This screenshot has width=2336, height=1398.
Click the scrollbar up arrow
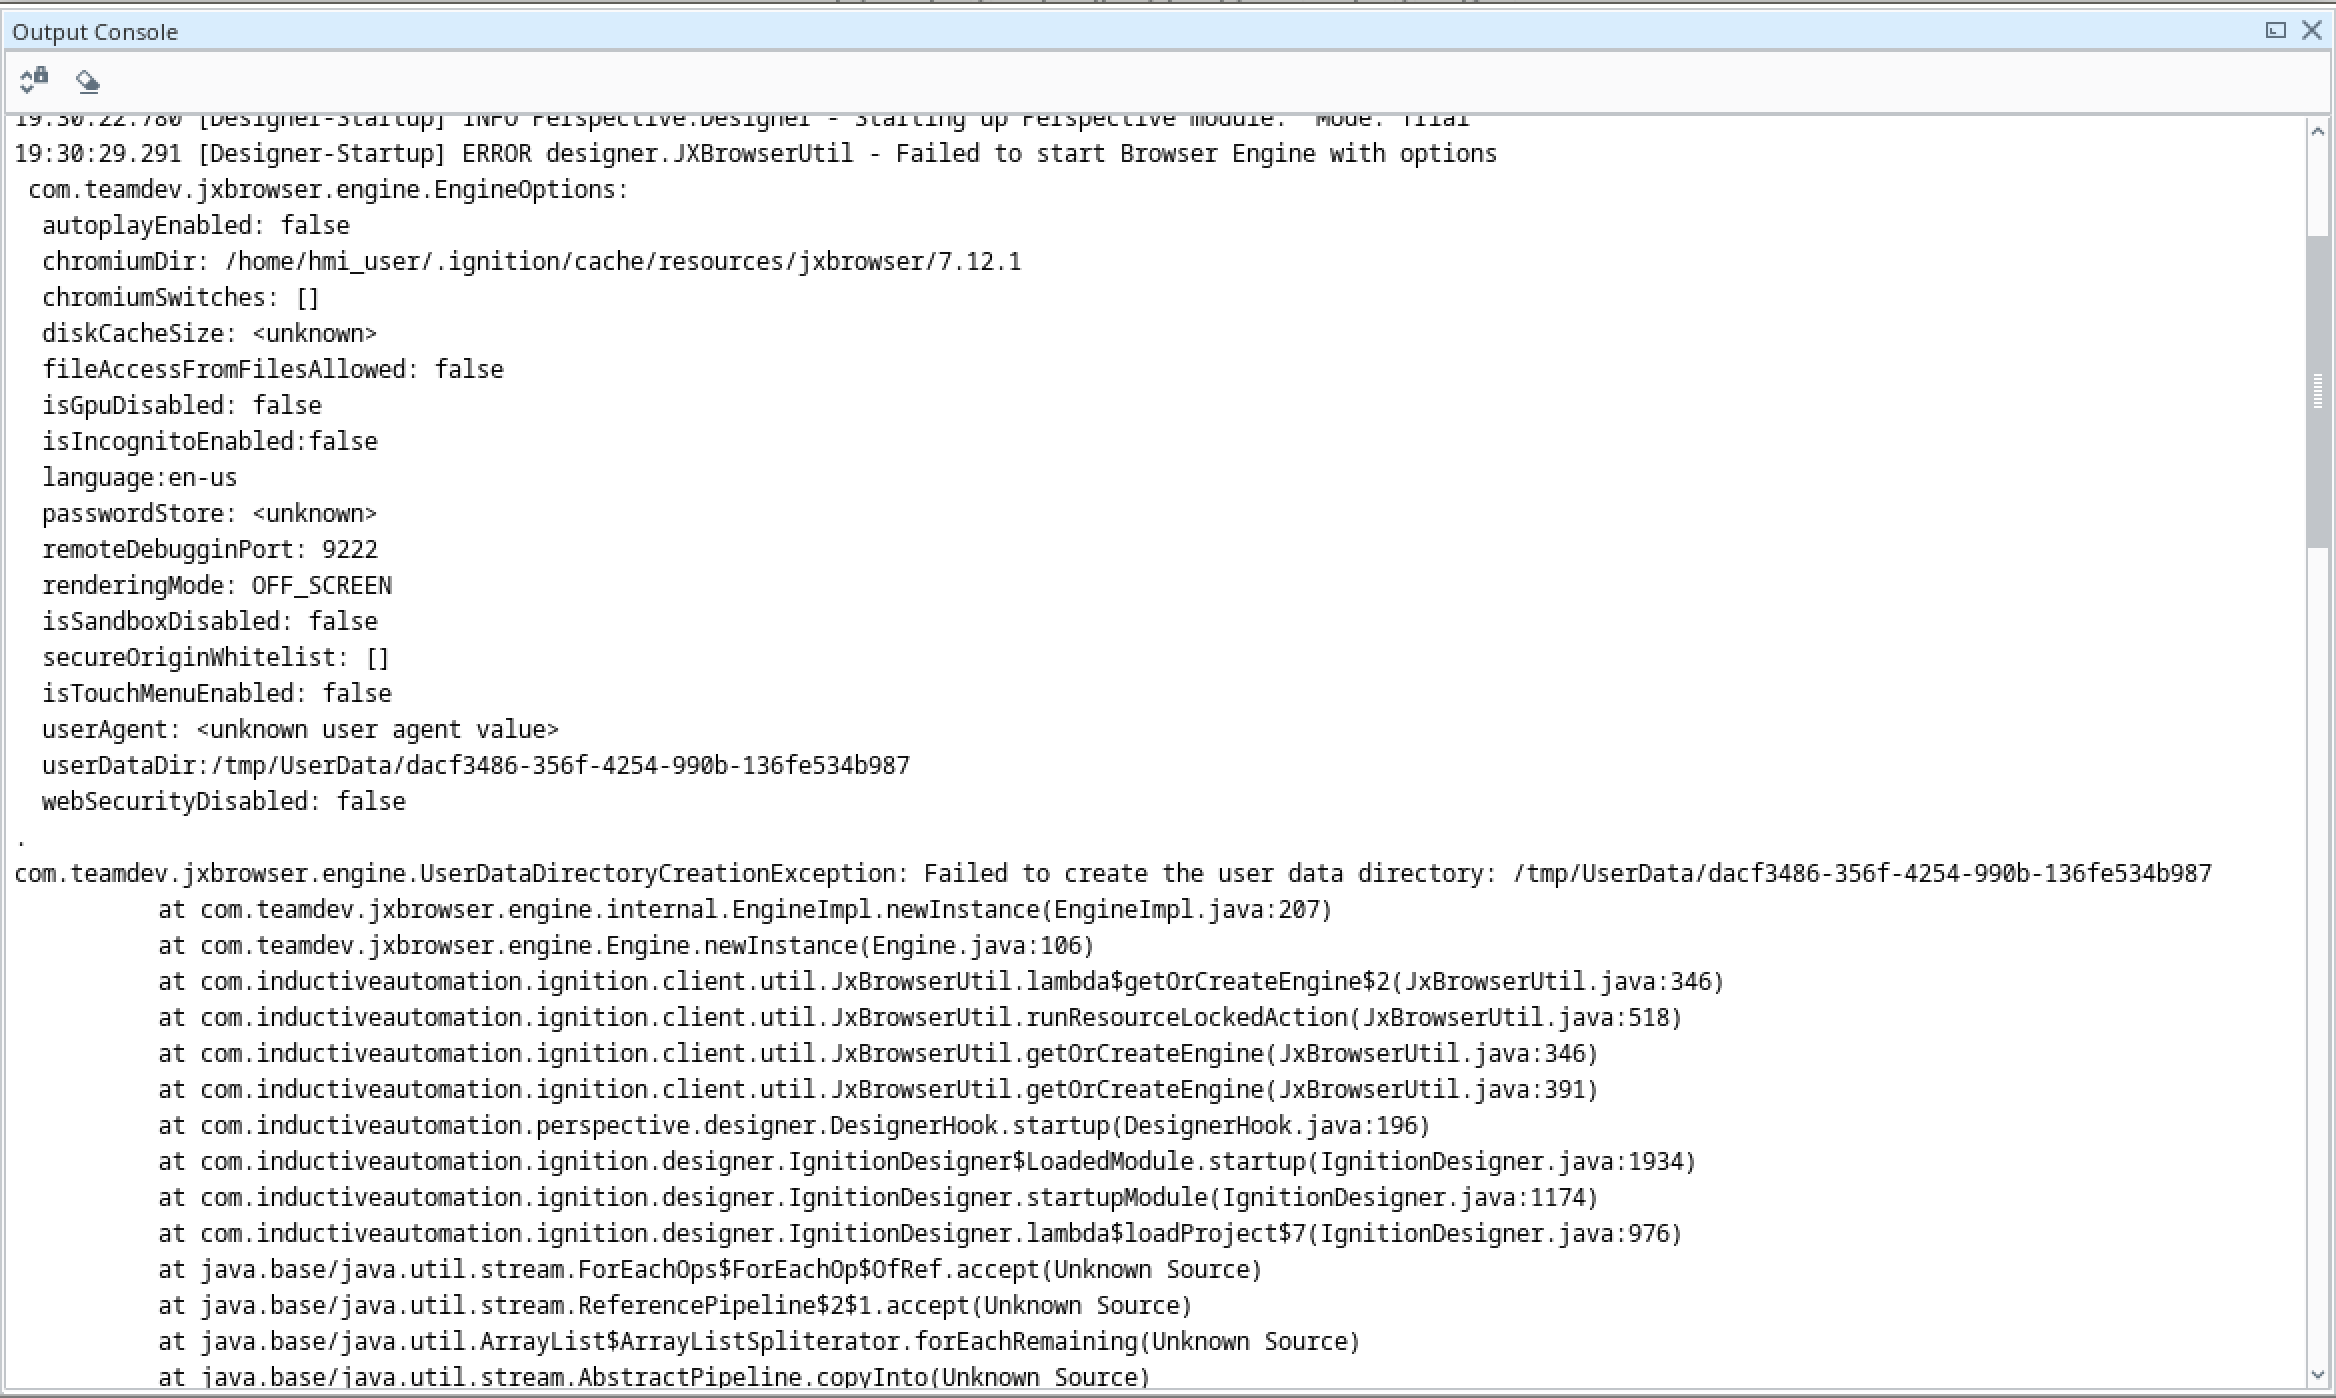[x=2318, y=133]
